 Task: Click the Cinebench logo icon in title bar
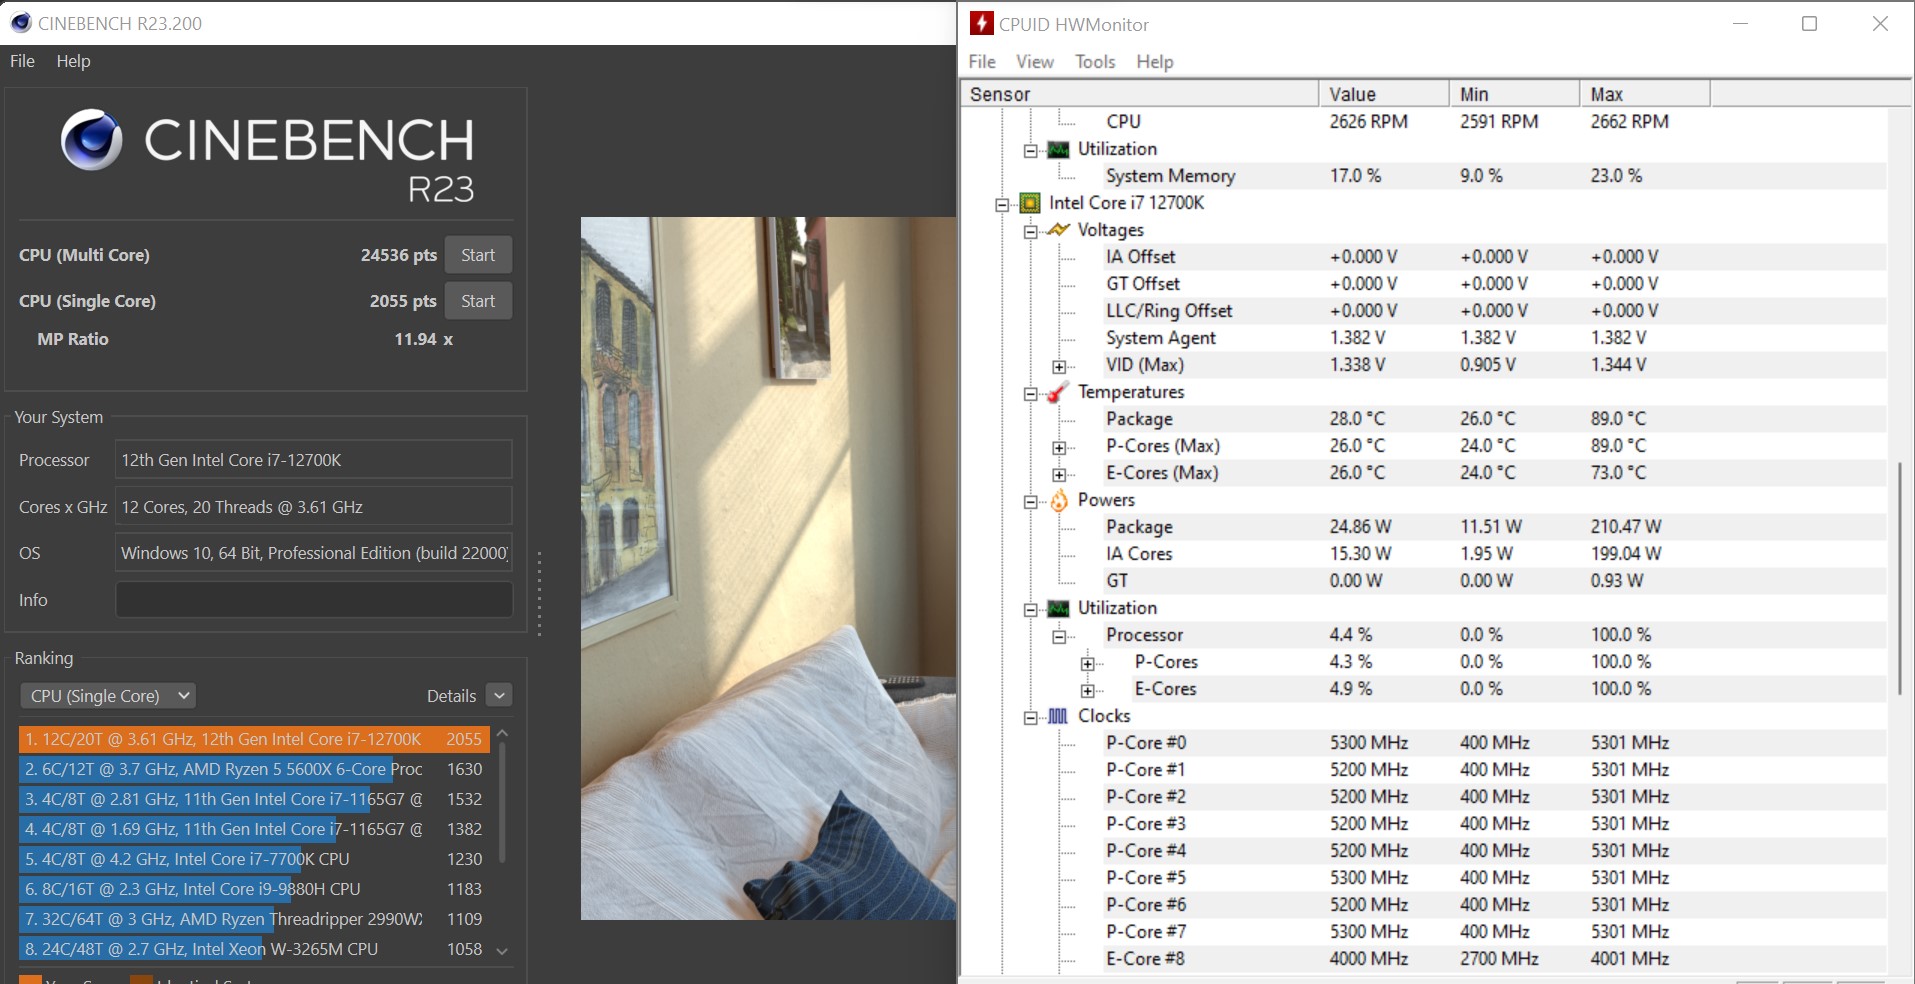click(x=20, y=22)
